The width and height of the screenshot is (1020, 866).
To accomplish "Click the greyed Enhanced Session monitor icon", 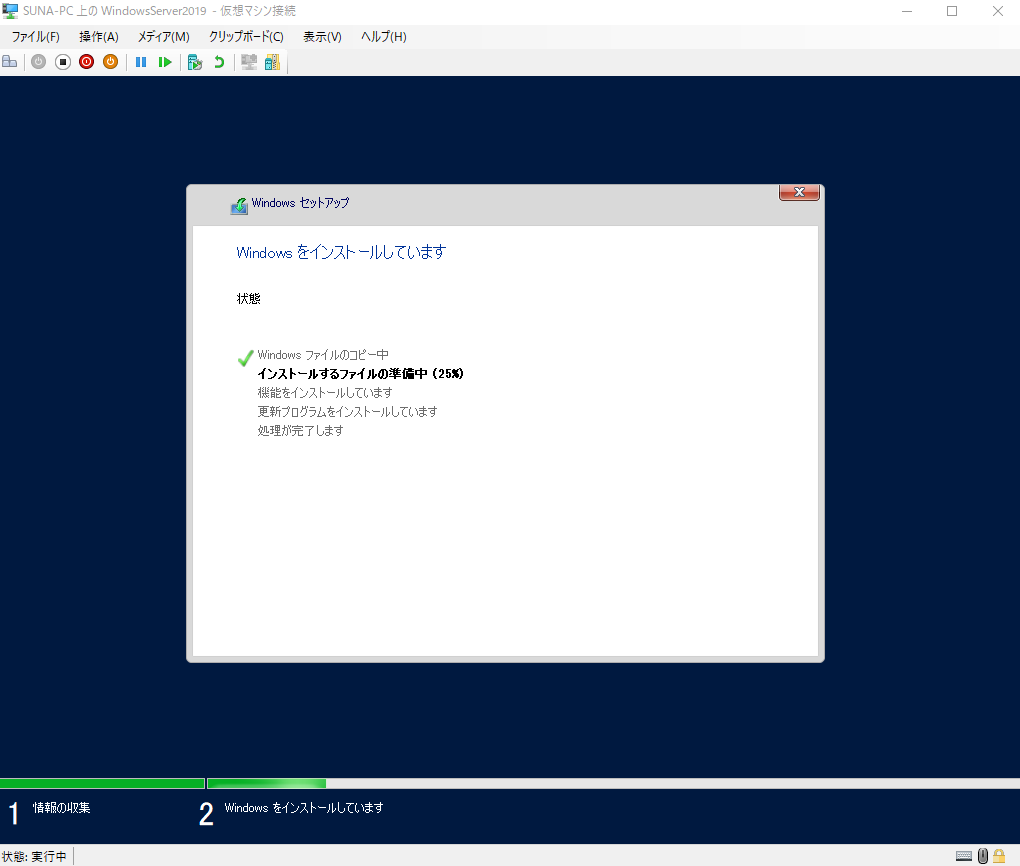I will (x=249, y=62).
